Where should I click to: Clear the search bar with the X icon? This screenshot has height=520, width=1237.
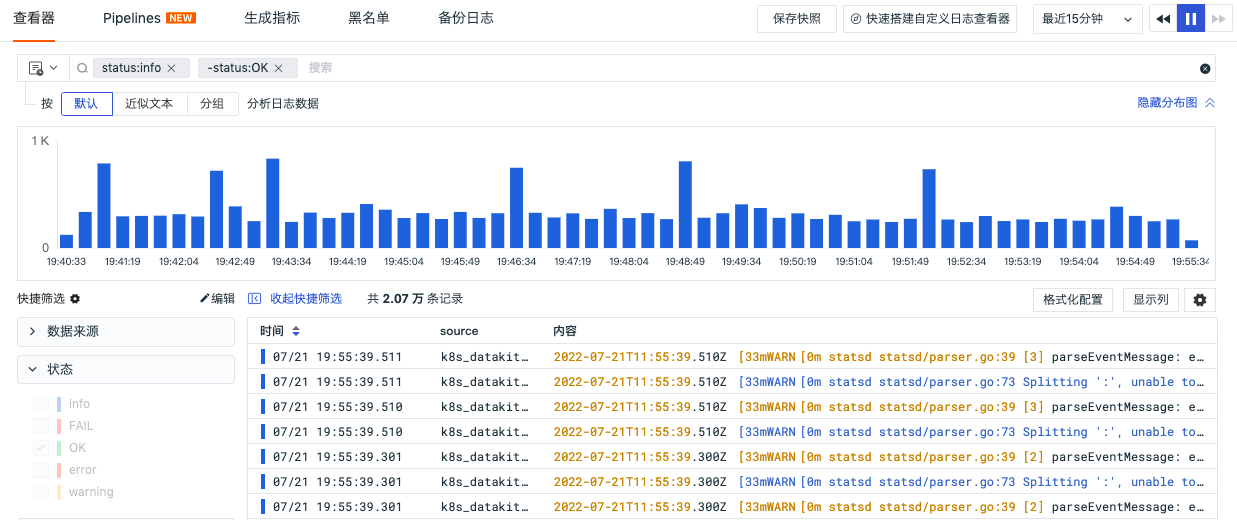click(1205, 68)
